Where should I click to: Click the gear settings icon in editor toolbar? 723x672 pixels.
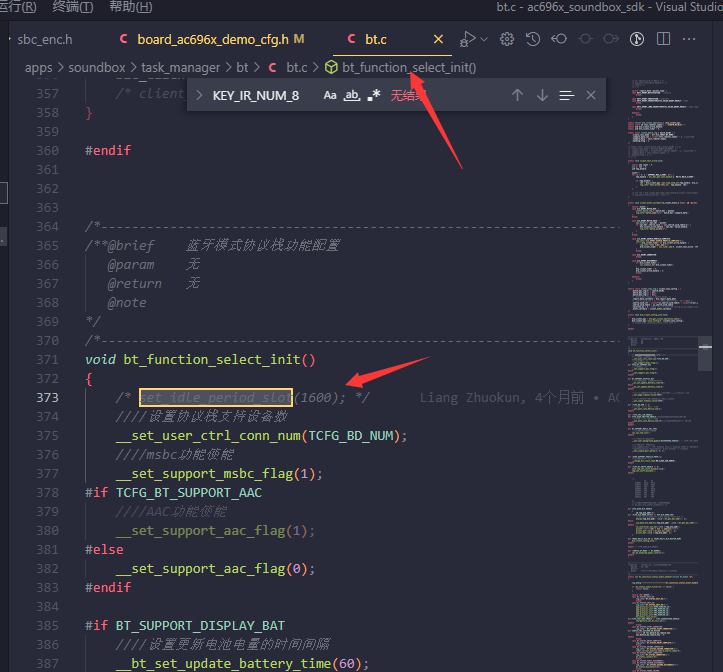click(x=507, y=39)
